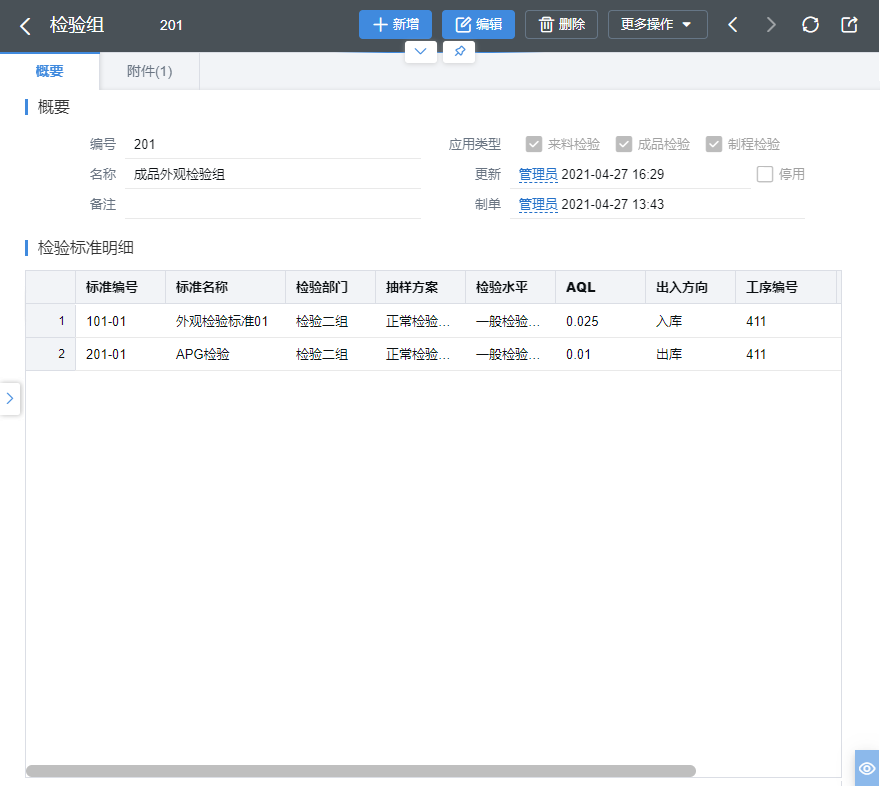Click the eye visibility icon at bottom right
The width and height of the screenshot is (880, 786).
coord(867,768)
